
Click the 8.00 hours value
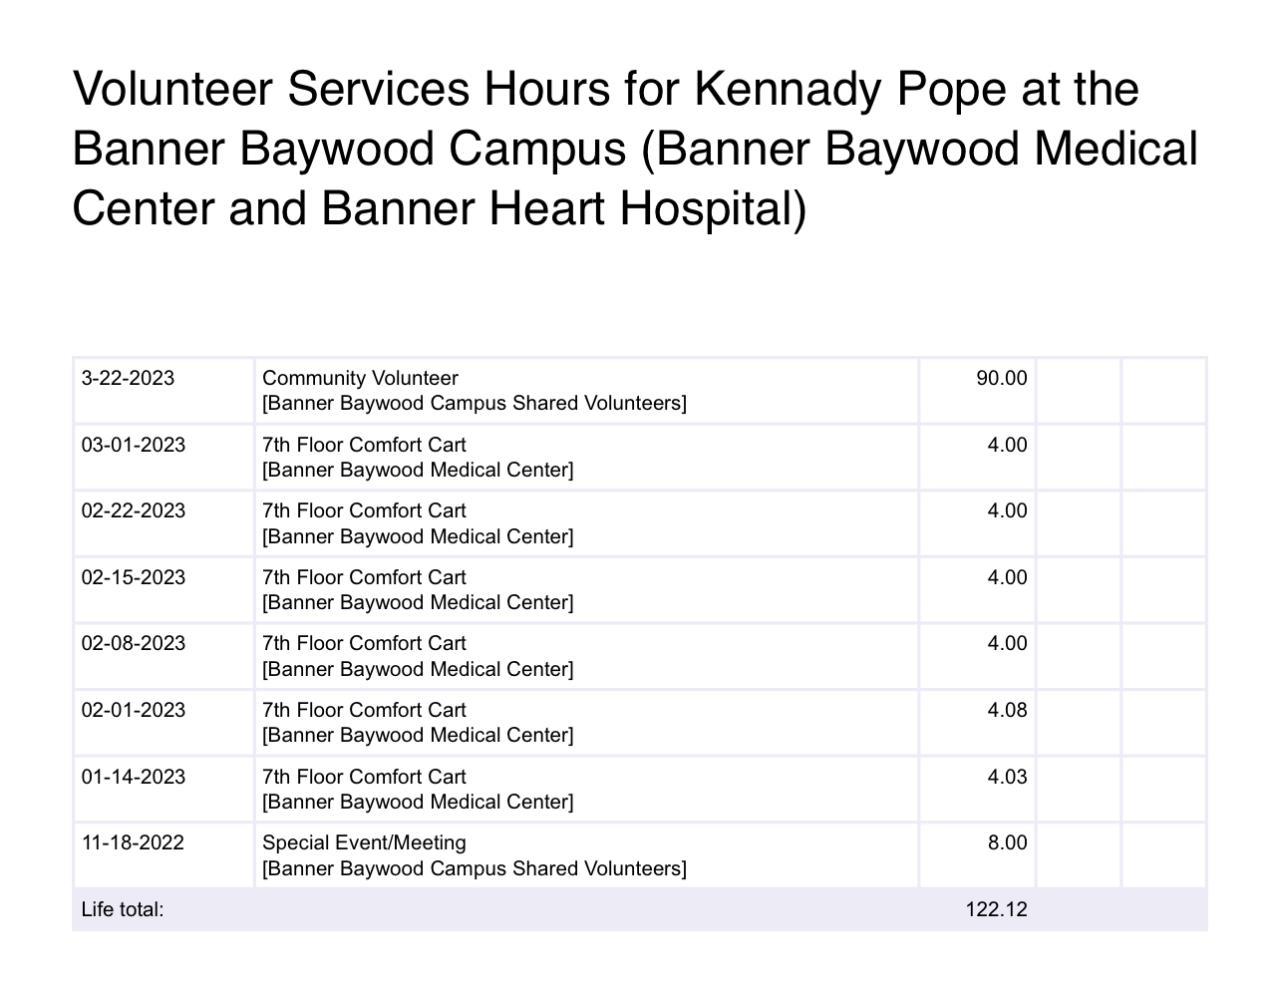pos(1007,843)
